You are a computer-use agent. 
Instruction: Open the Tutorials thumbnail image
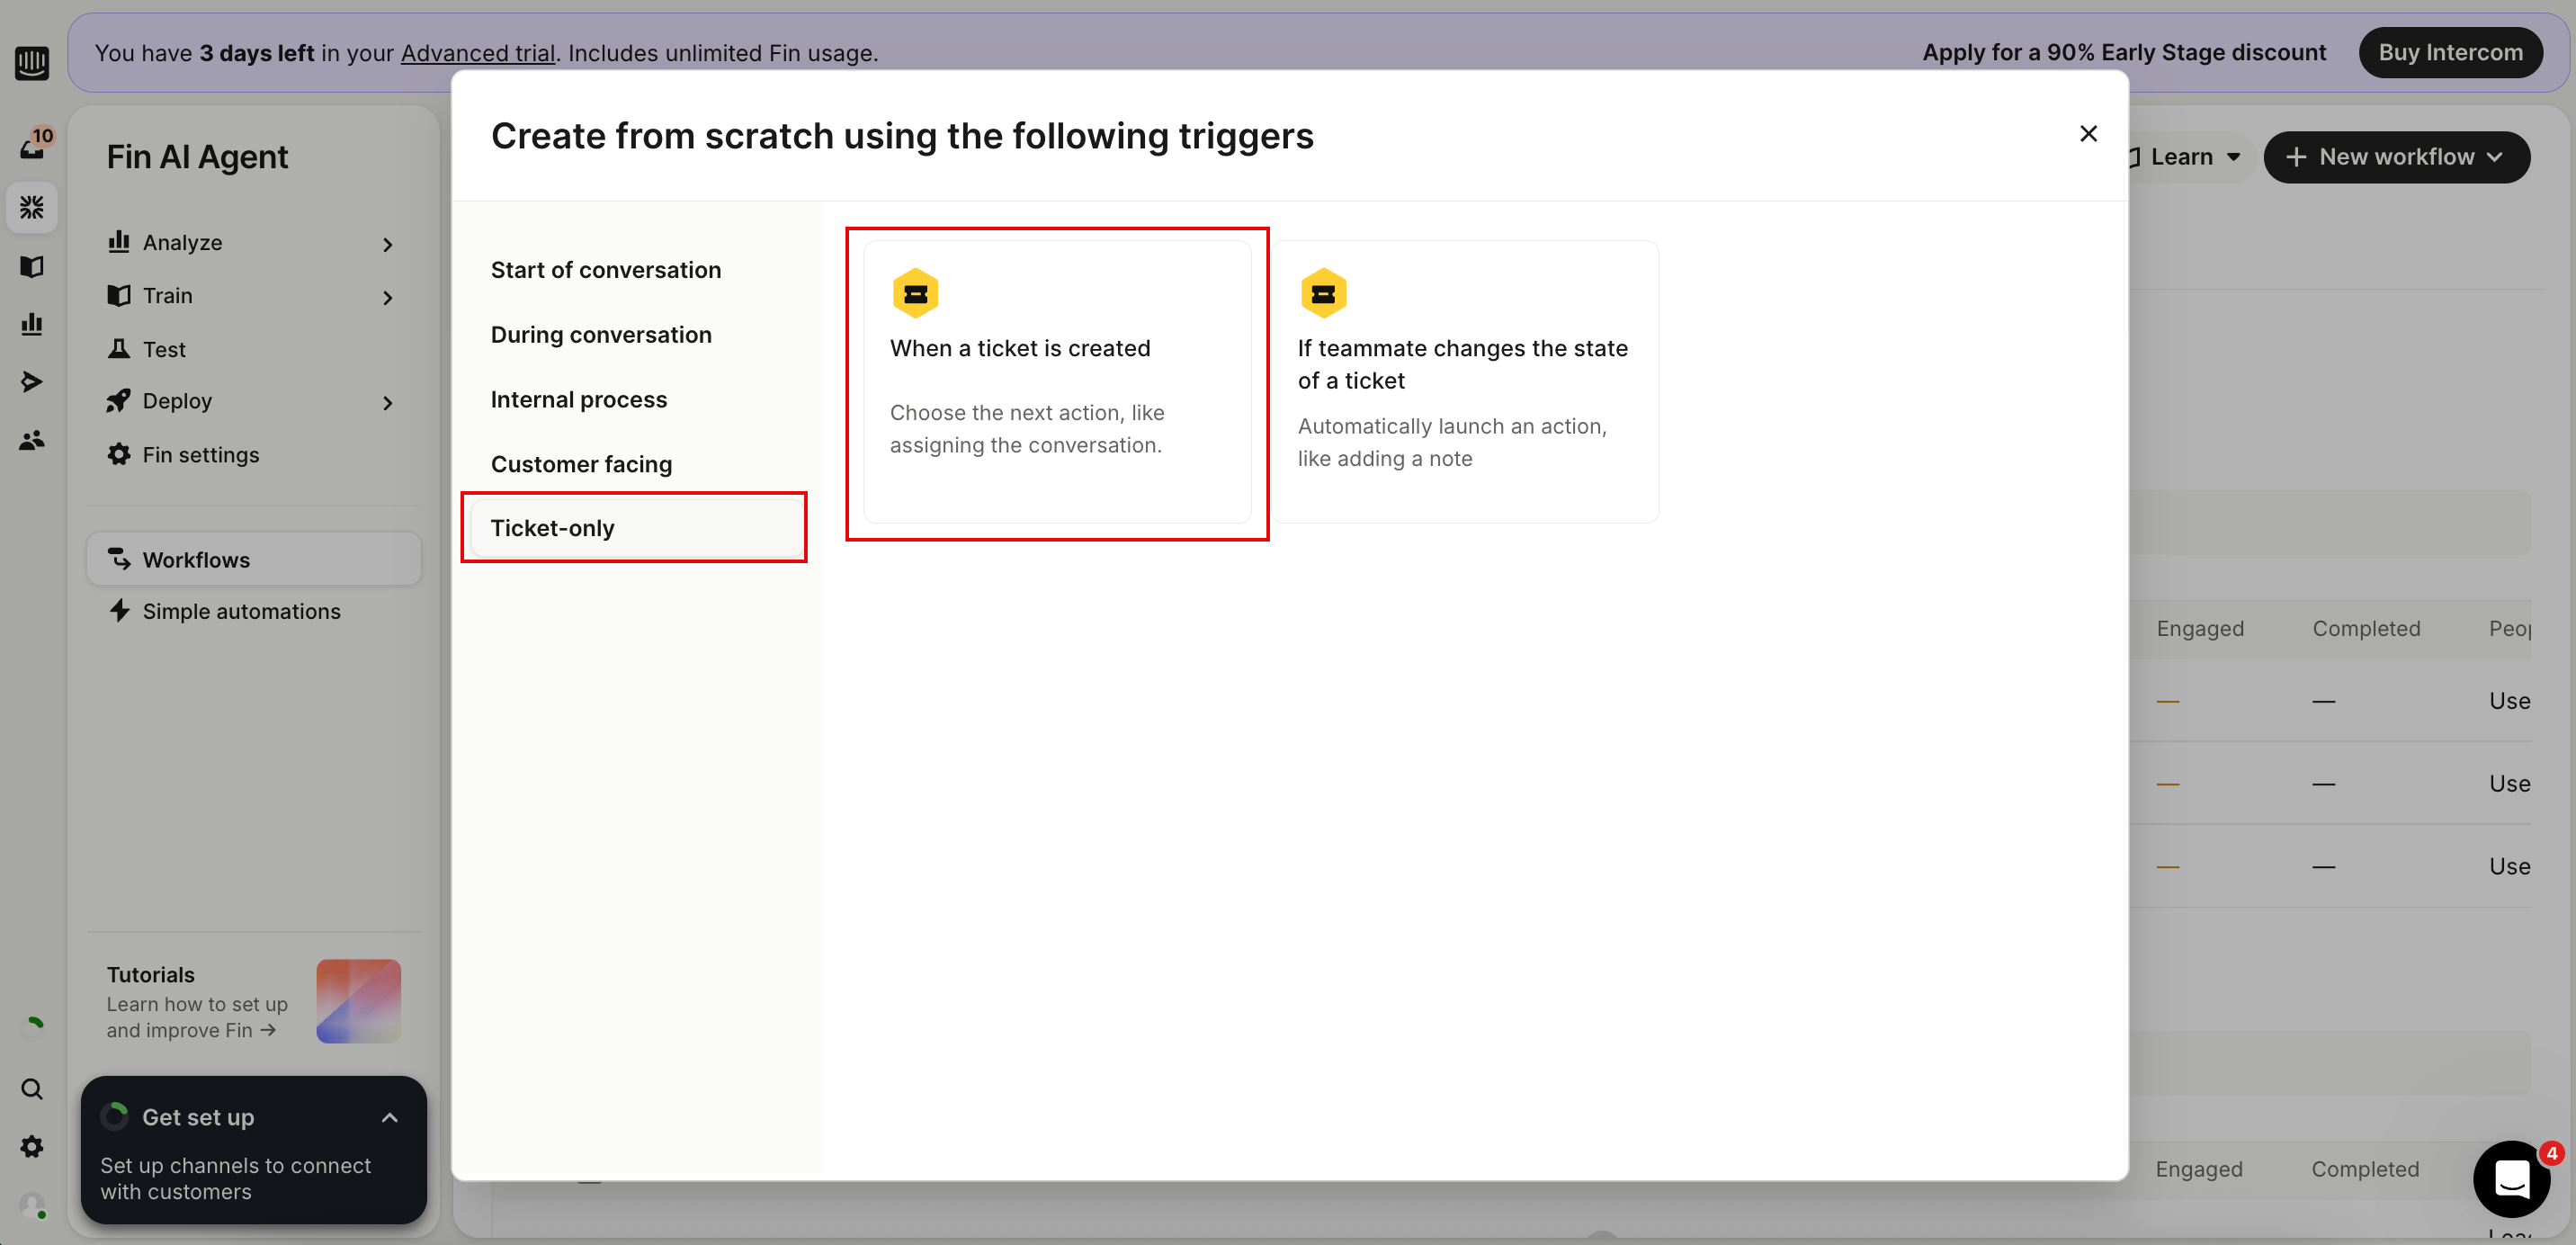[358, 1001]
